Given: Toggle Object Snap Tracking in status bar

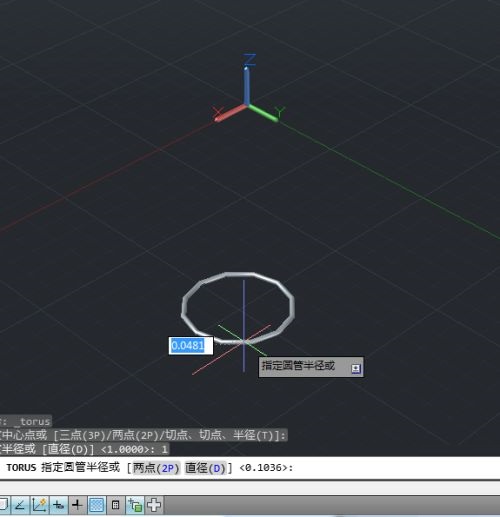Looking at the screenshot, I should pyautogui.click(x=20, y=505).
